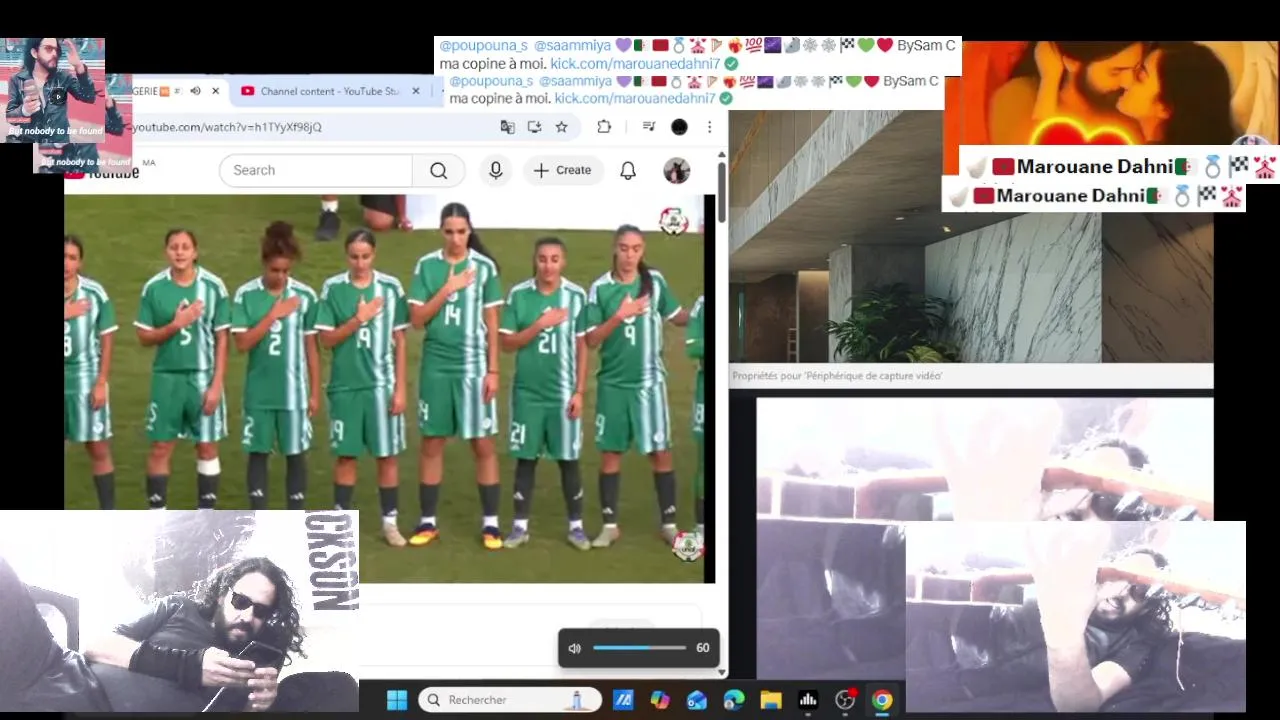Open the Windows Start menu
The height and width of the screenshot is (720, 1280).
pos(397,700)
